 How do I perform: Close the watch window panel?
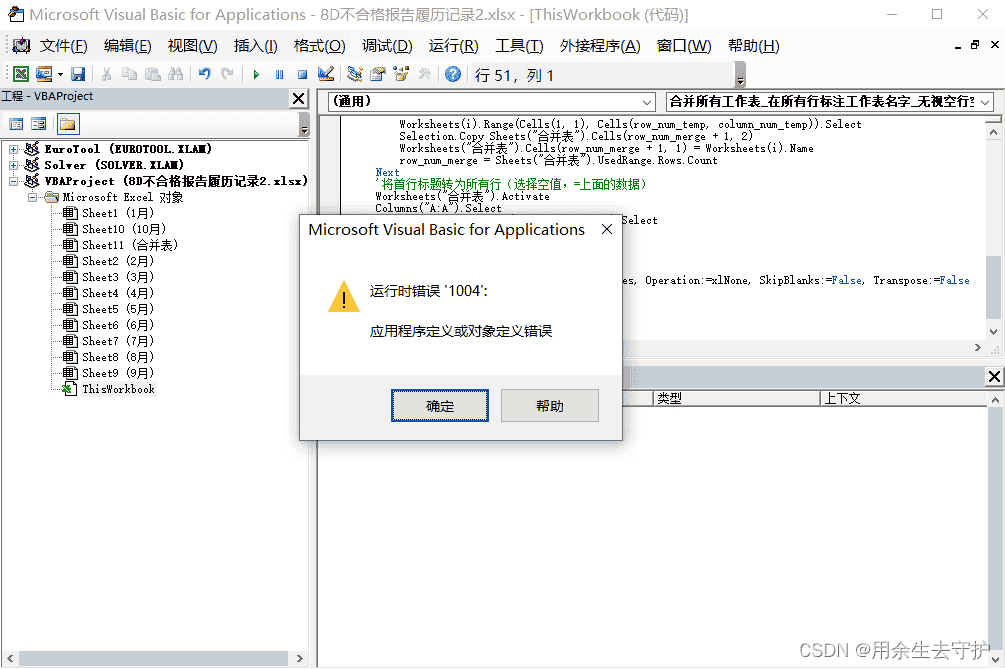click(x=994, y=377)
